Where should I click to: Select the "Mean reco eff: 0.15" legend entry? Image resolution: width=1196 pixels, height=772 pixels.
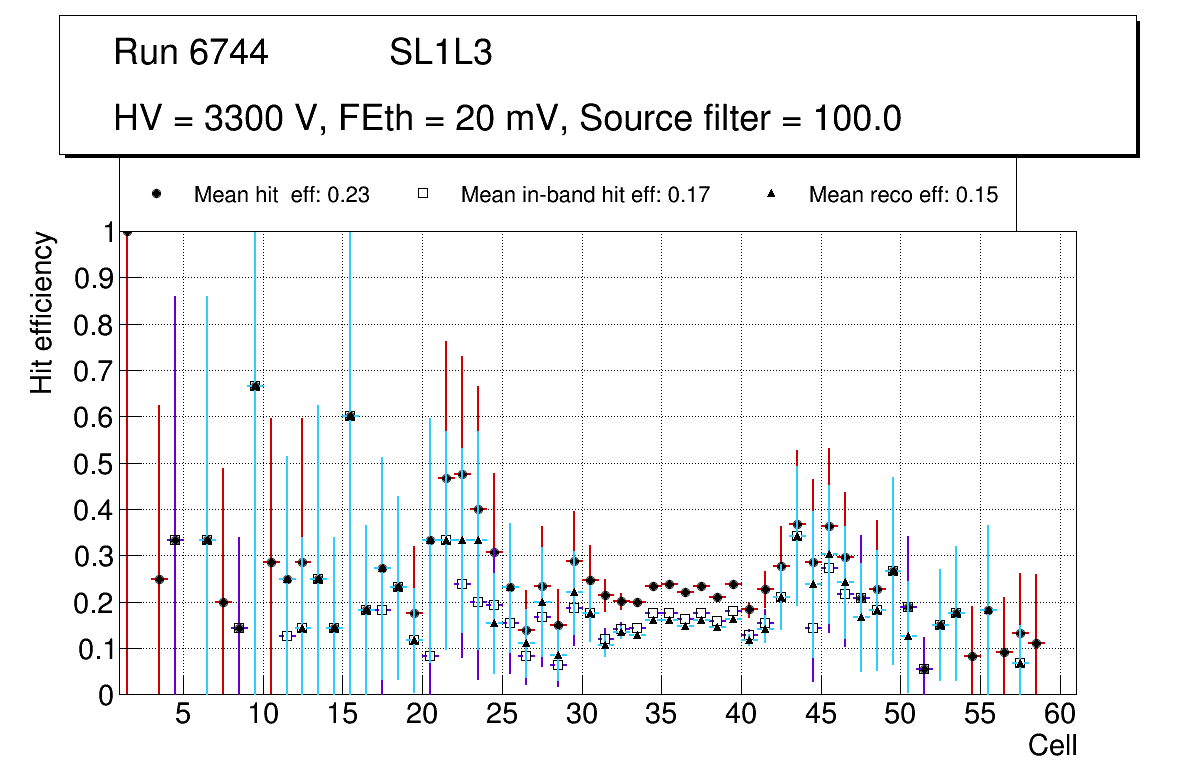pos(903,195)
